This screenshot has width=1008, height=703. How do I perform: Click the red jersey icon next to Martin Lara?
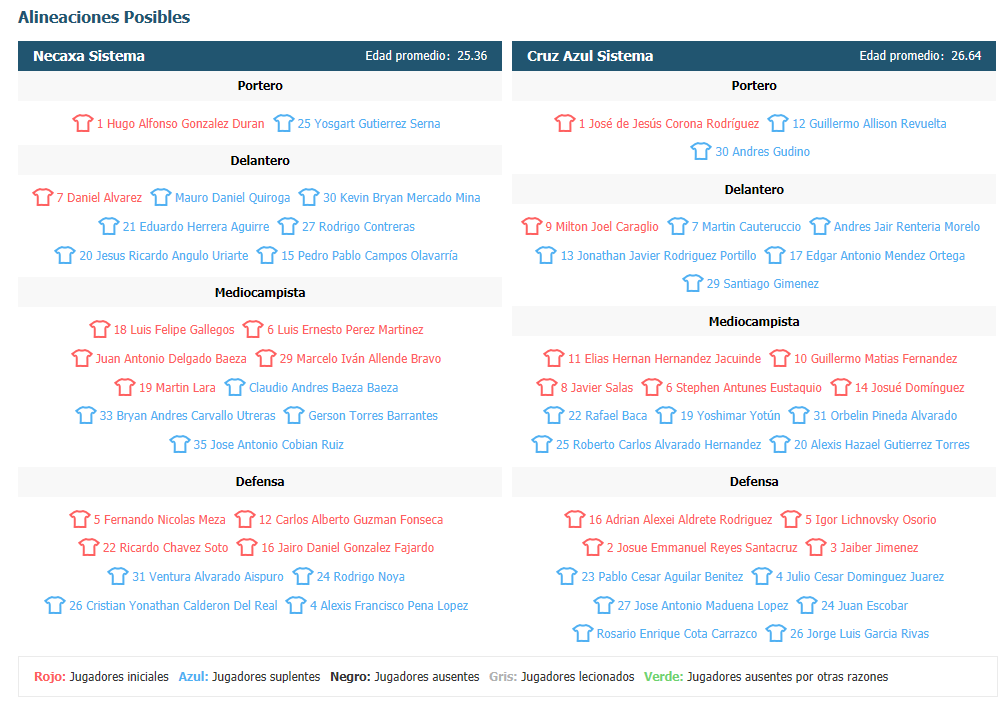(125, 387)
